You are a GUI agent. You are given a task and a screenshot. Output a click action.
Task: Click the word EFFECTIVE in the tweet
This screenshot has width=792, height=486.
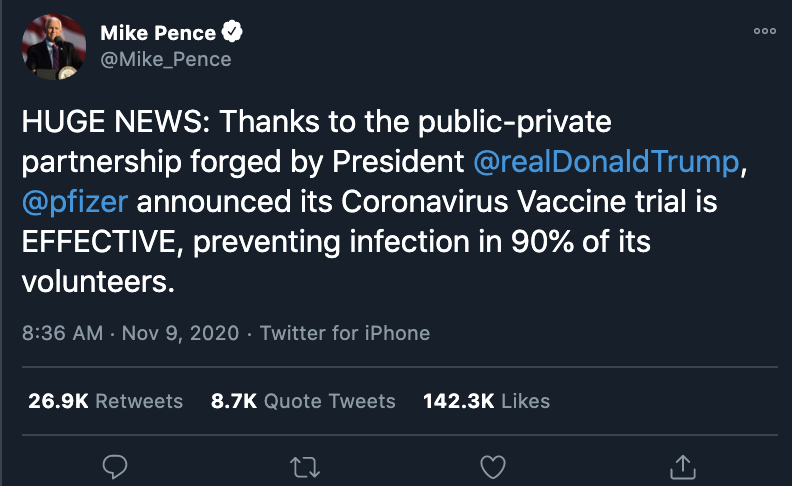pyautogui.click(x=98, y=242)
